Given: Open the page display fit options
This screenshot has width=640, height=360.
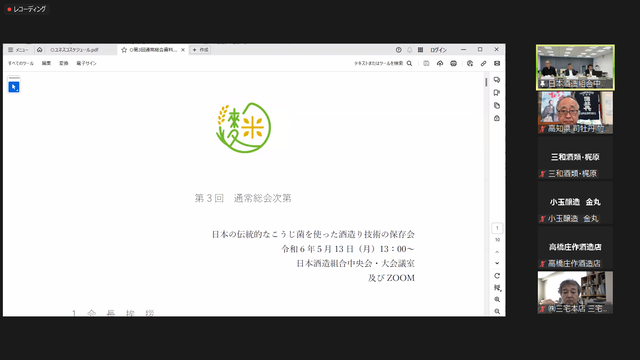Looking at the screenshot, I should coord(497,288).
